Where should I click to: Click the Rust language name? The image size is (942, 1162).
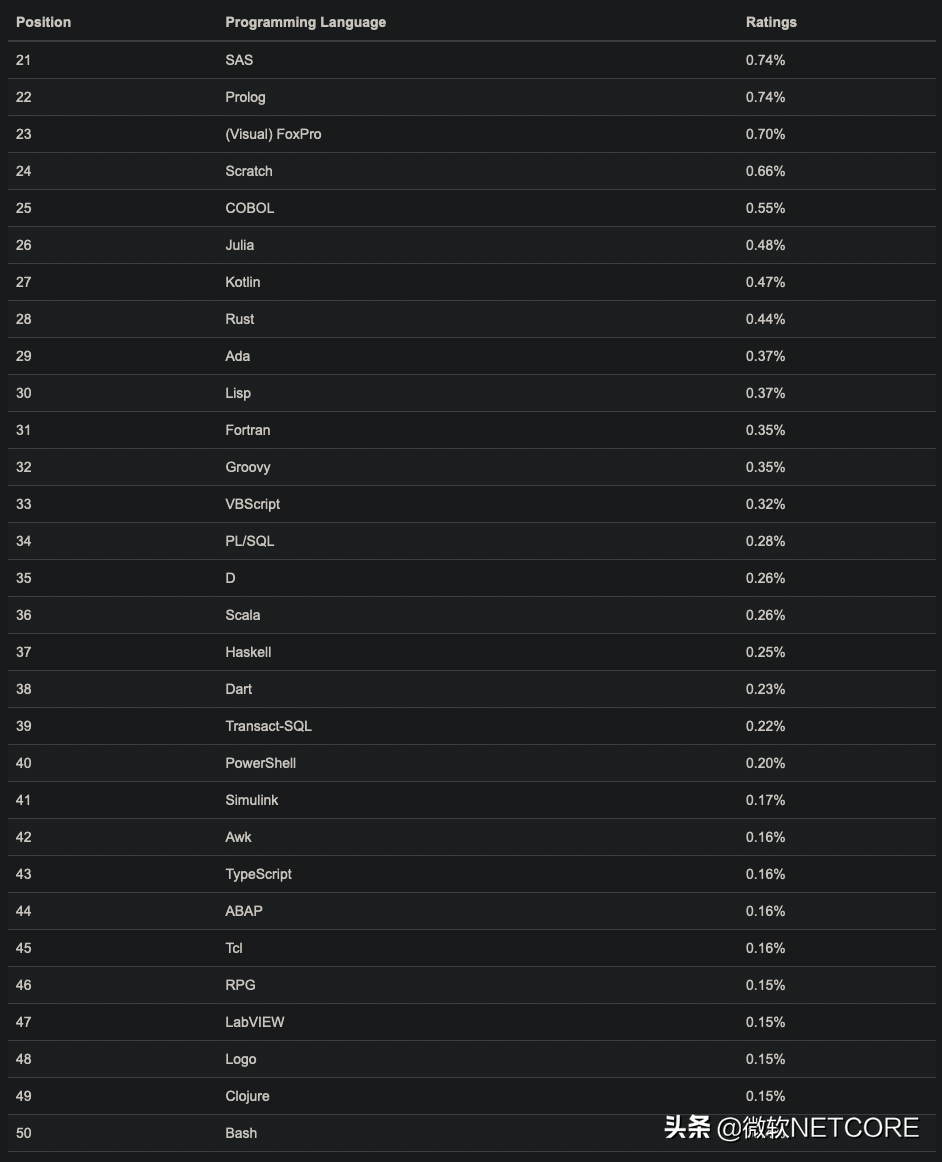(239, 319)
